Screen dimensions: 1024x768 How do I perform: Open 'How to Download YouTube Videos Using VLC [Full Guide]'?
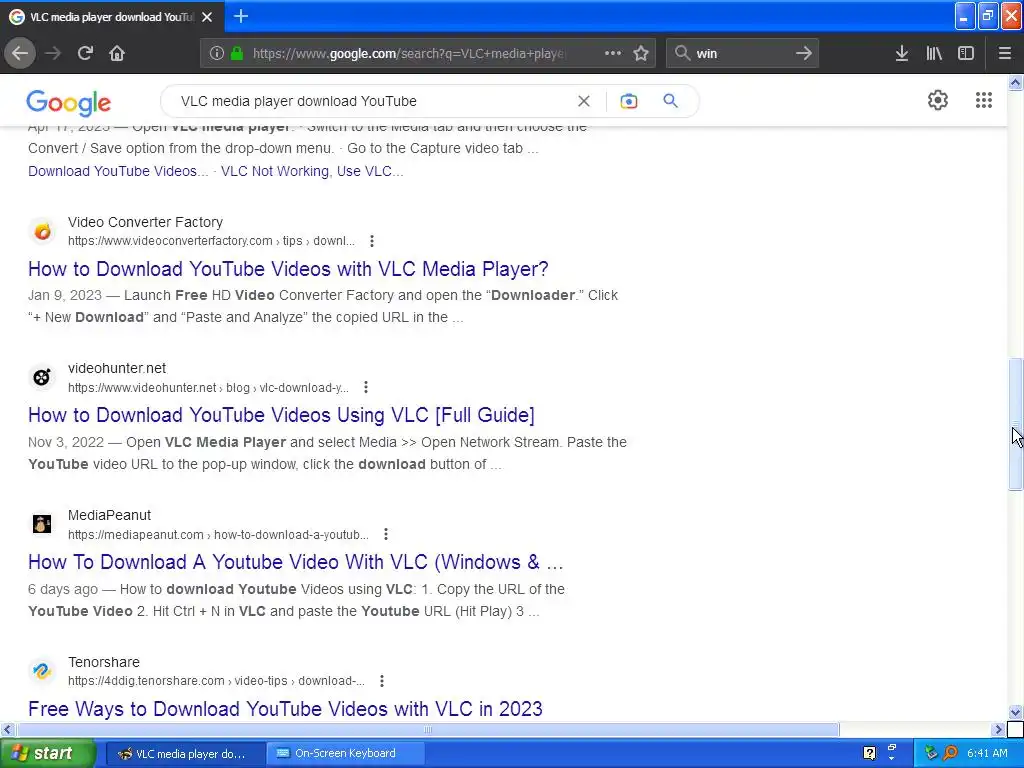(x=281, y=415)
